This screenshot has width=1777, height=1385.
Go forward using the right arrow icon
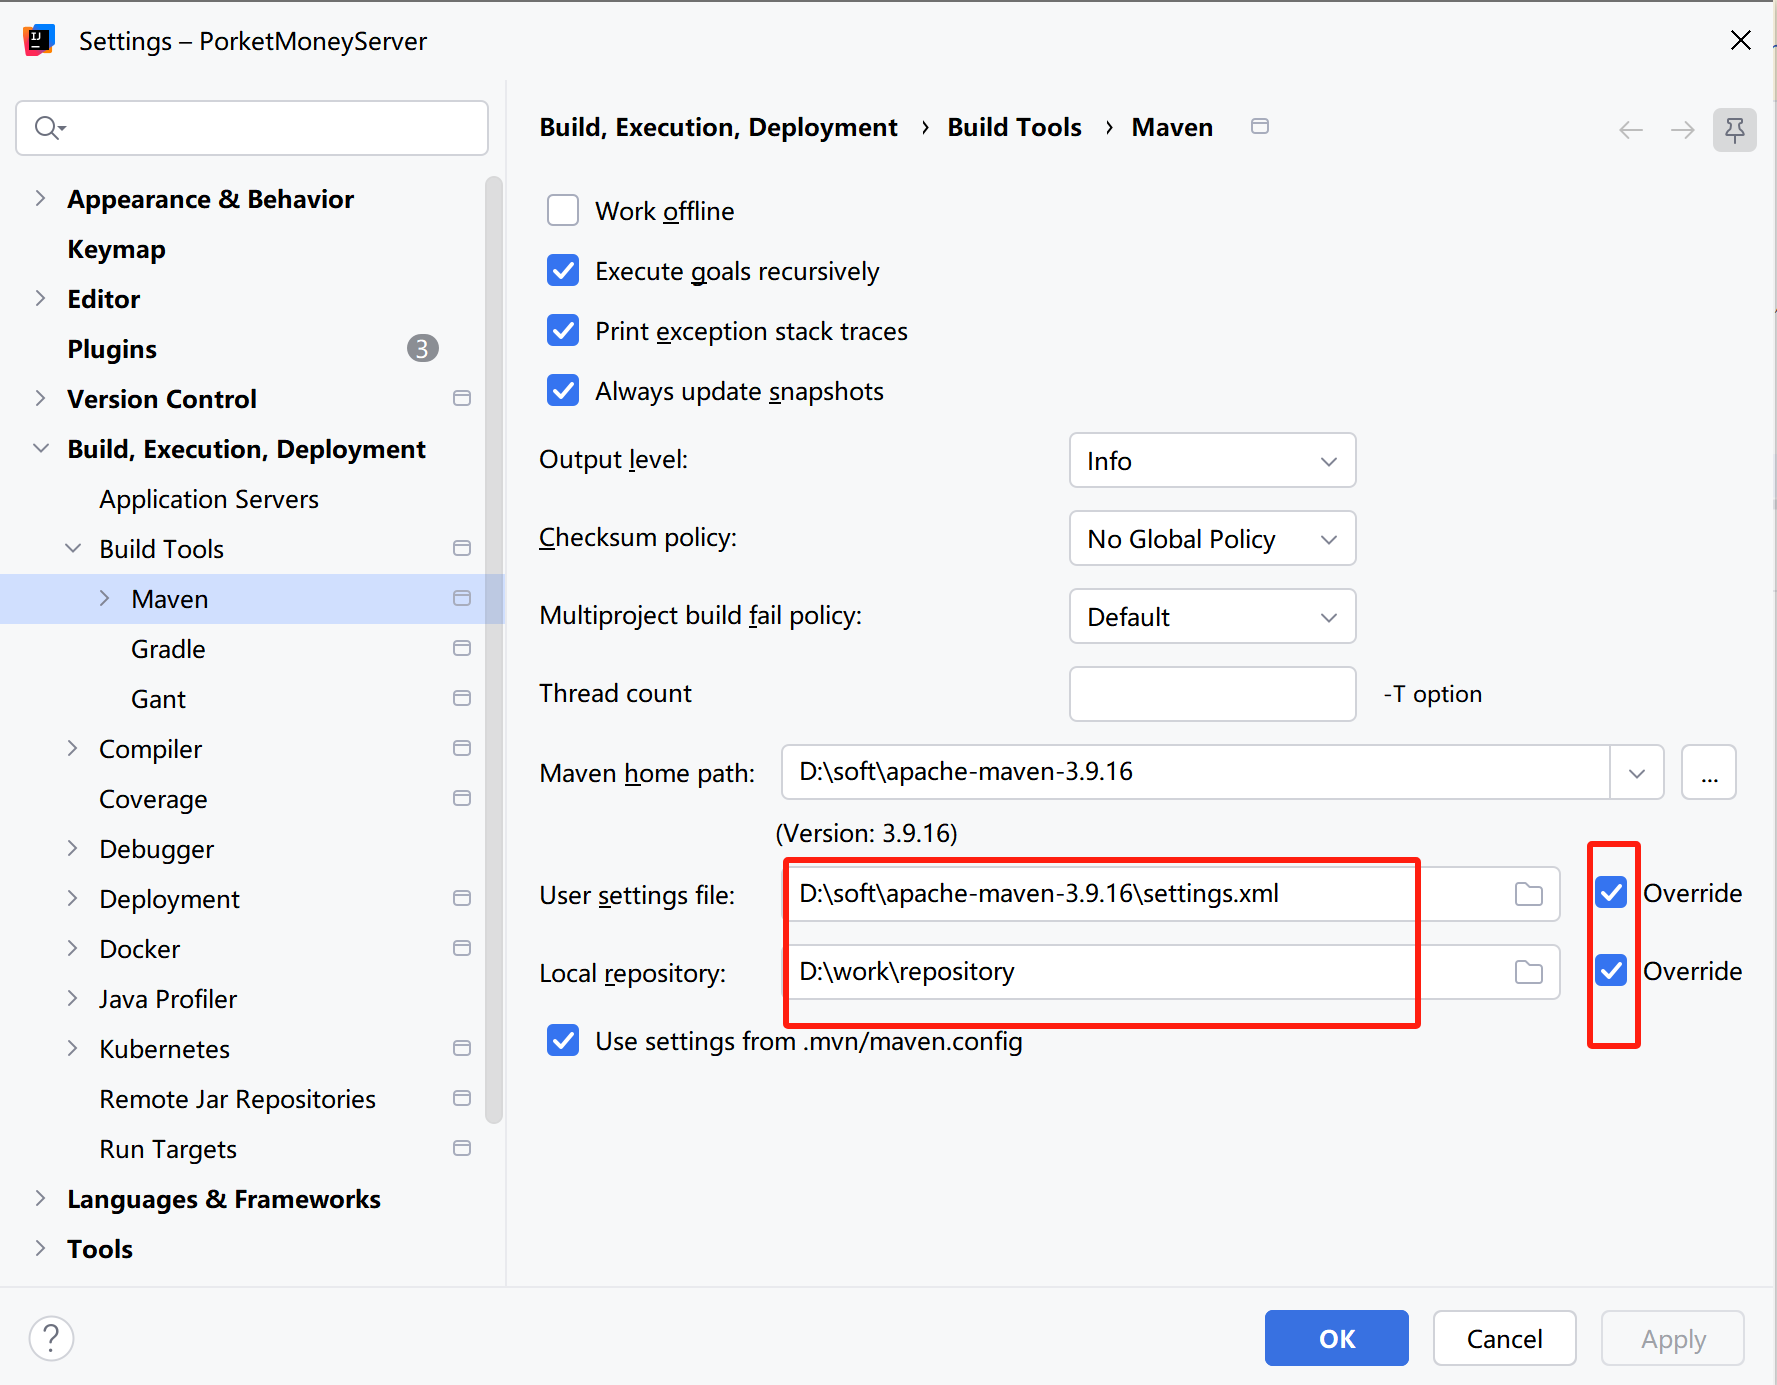[x=1683, y=130]
